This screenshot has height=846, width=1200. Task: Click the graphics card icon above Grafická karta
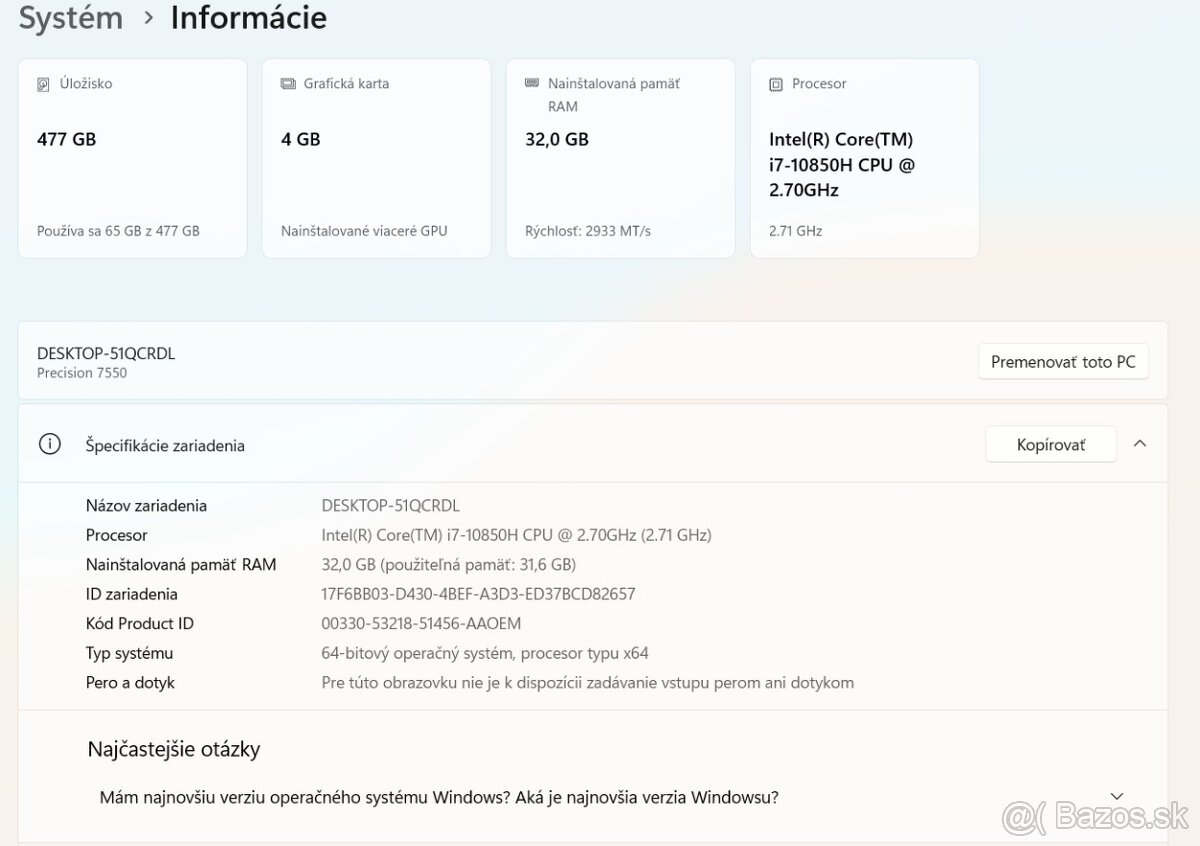point(288,84)
